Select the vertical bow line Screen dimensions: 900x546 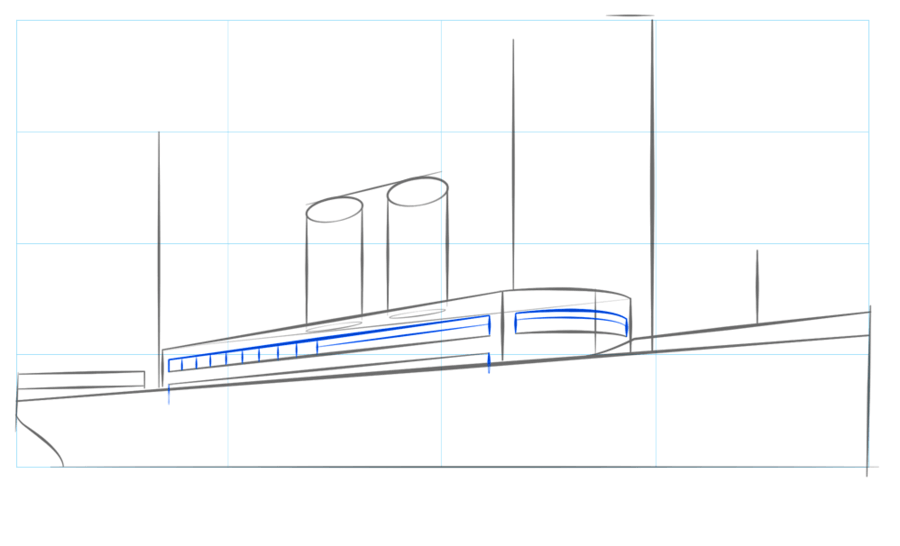(869, 390)
